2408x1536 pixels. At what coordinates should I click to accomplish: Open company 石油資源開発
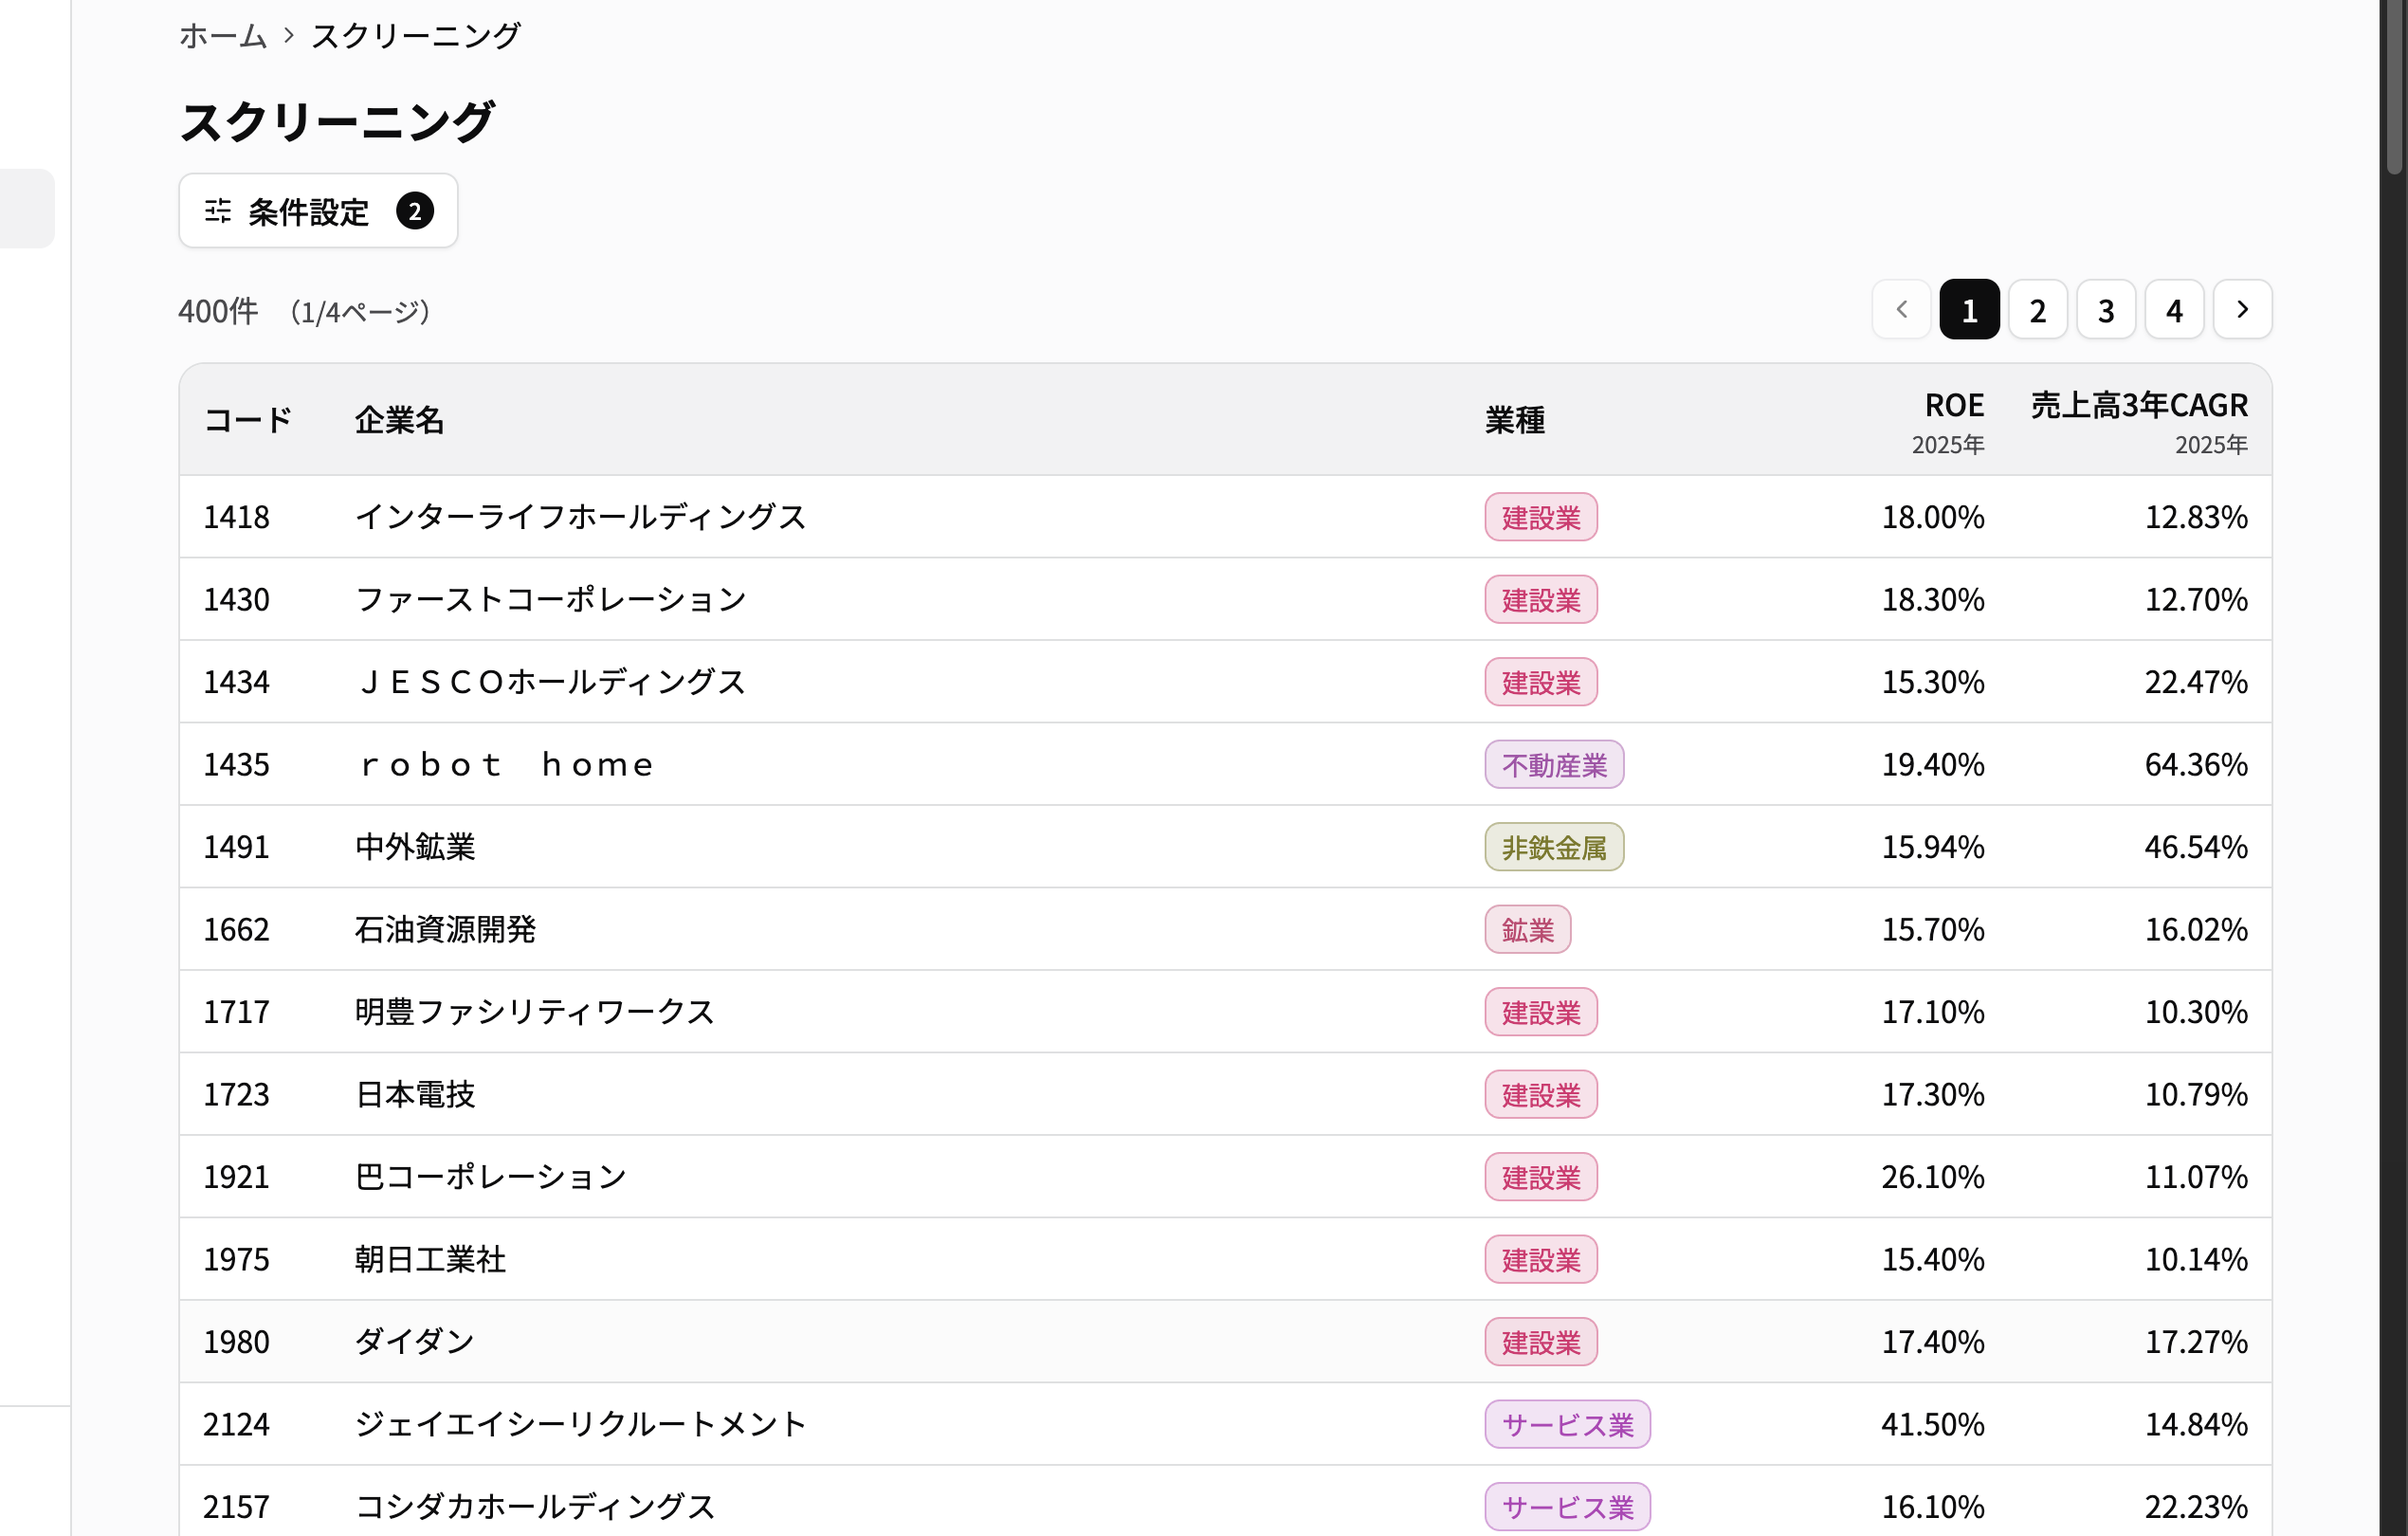click(445, 930)
